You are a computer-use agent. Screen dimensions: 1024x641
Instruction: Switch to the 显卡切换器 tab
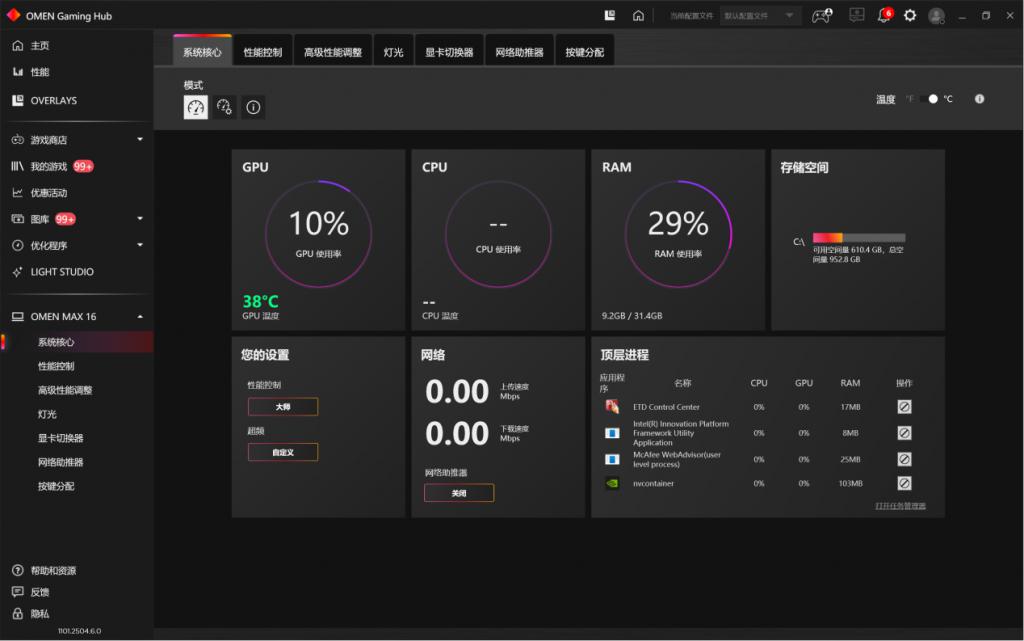[x=449, y=52]
